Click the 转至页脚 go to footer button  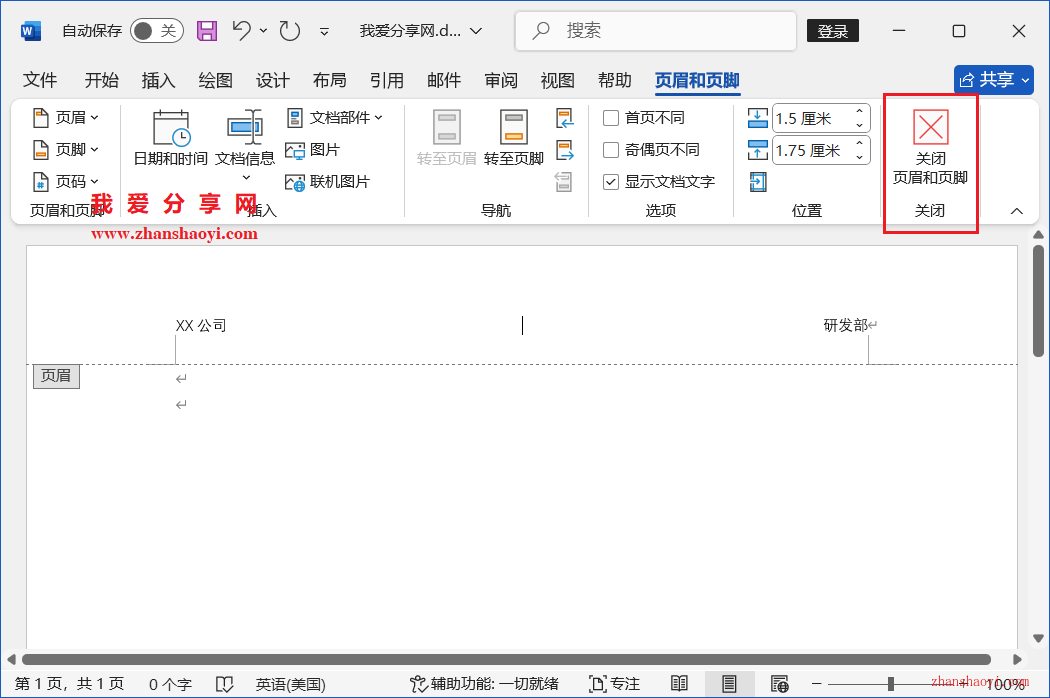pyautogui.click(x=514, y=138)
